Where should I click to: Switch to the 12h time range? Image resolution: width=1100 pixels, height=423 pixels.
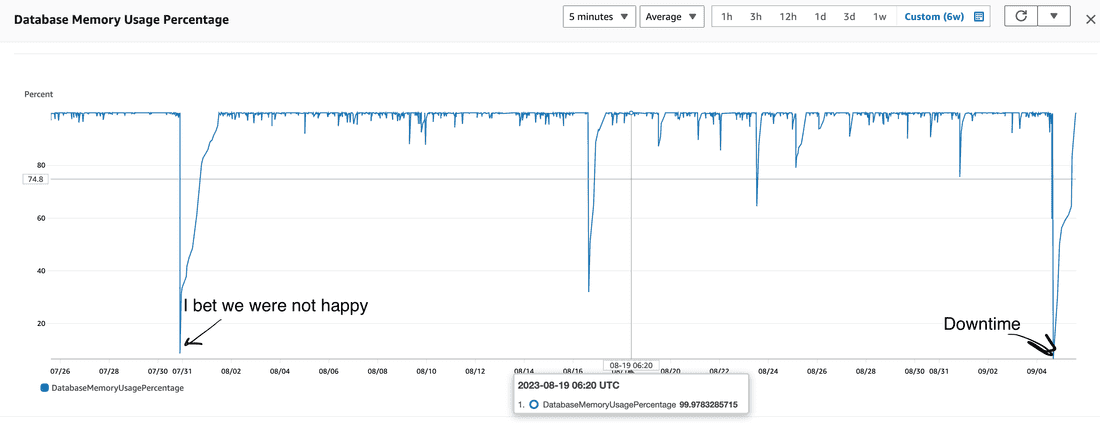[788, 17]
